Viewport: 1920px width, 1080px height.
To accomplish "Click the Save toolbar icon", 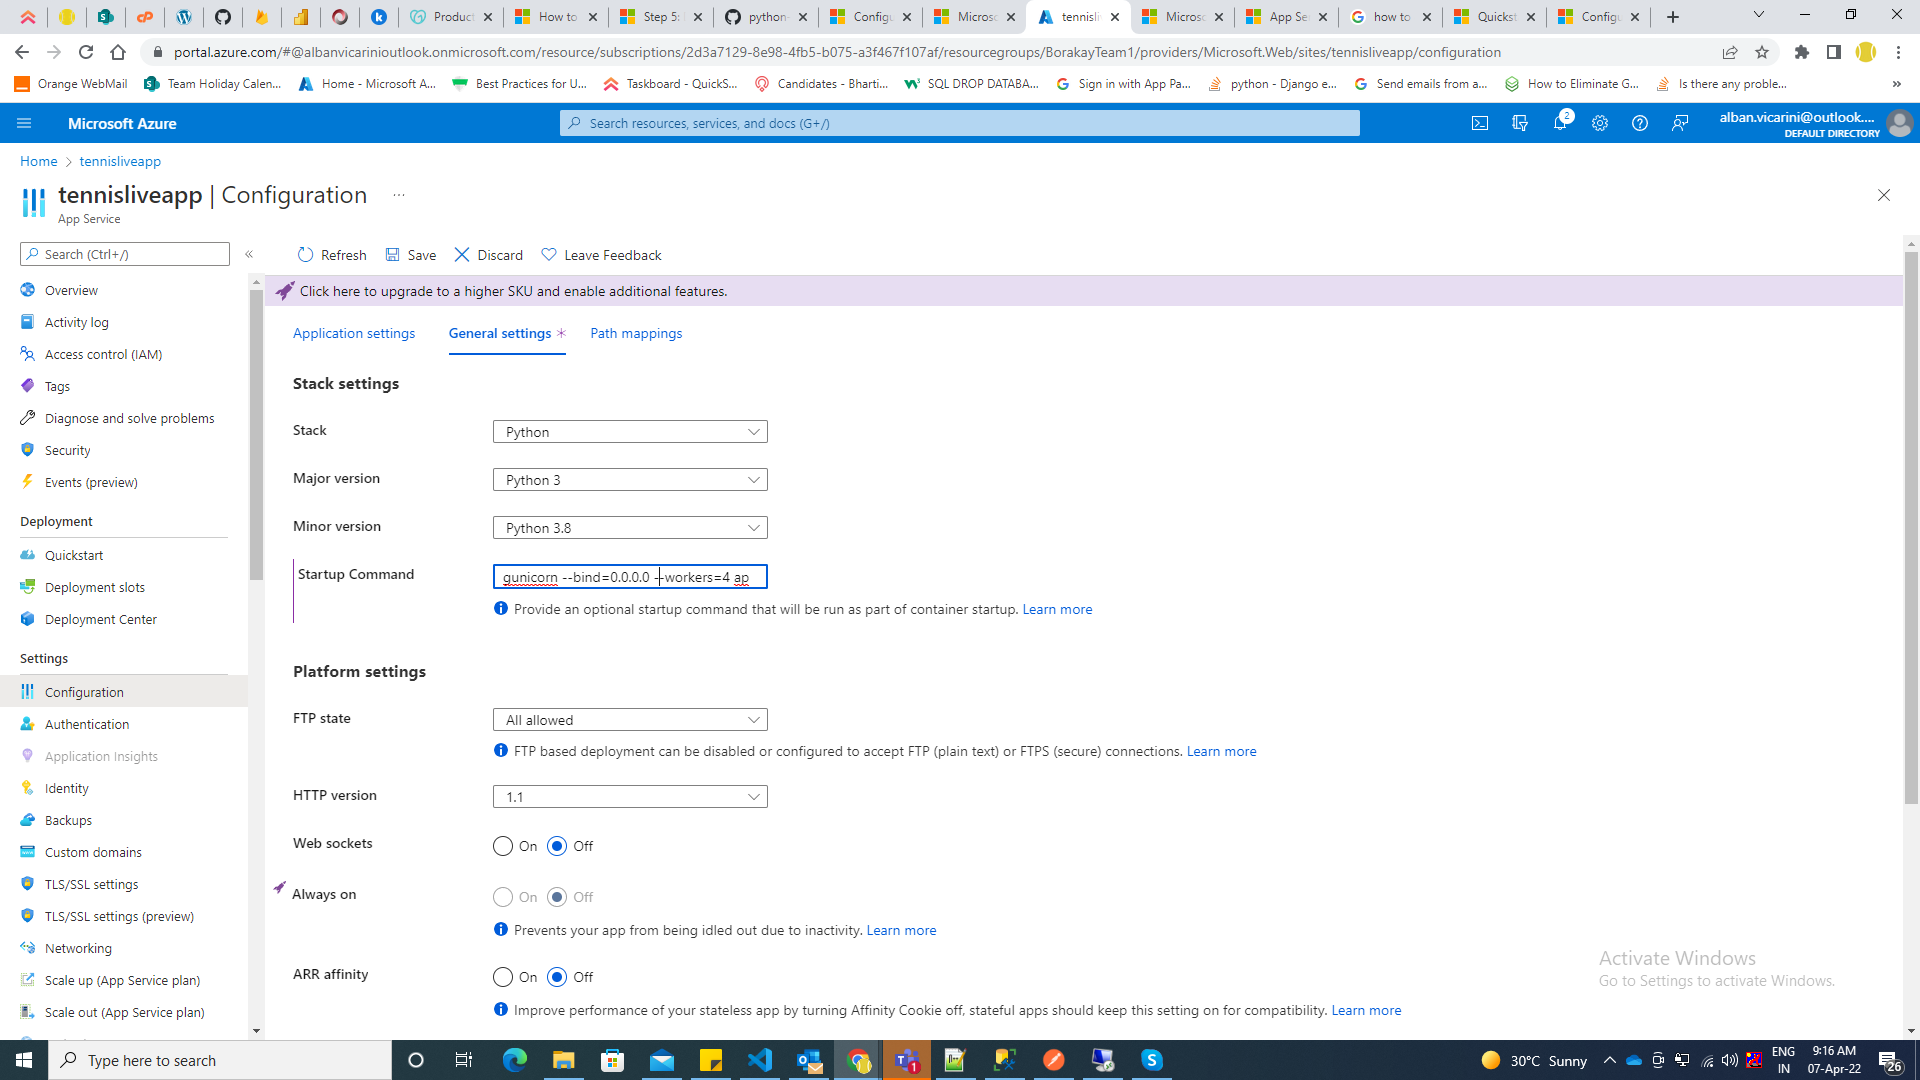I will (x=393, y=255).
